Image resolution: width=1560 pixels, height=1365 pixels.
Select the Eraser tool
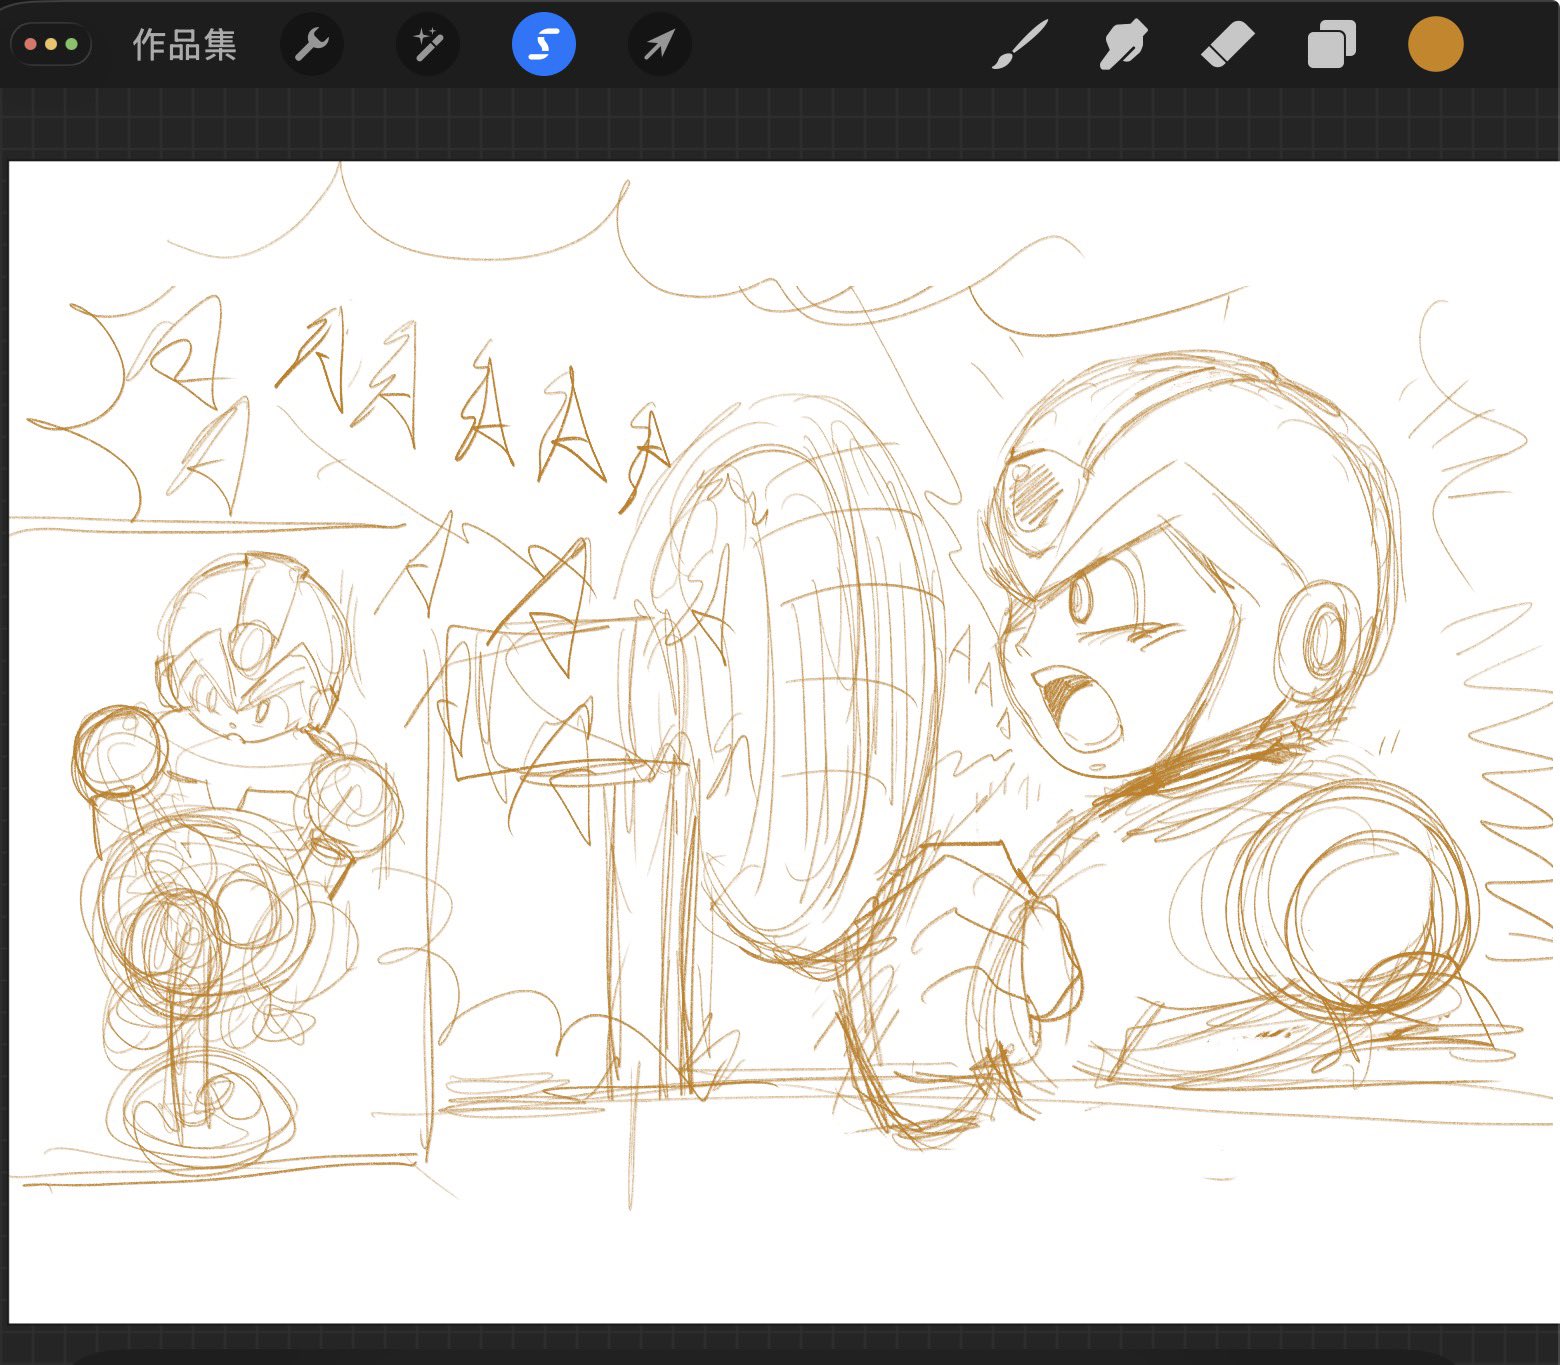(1228, 45)
